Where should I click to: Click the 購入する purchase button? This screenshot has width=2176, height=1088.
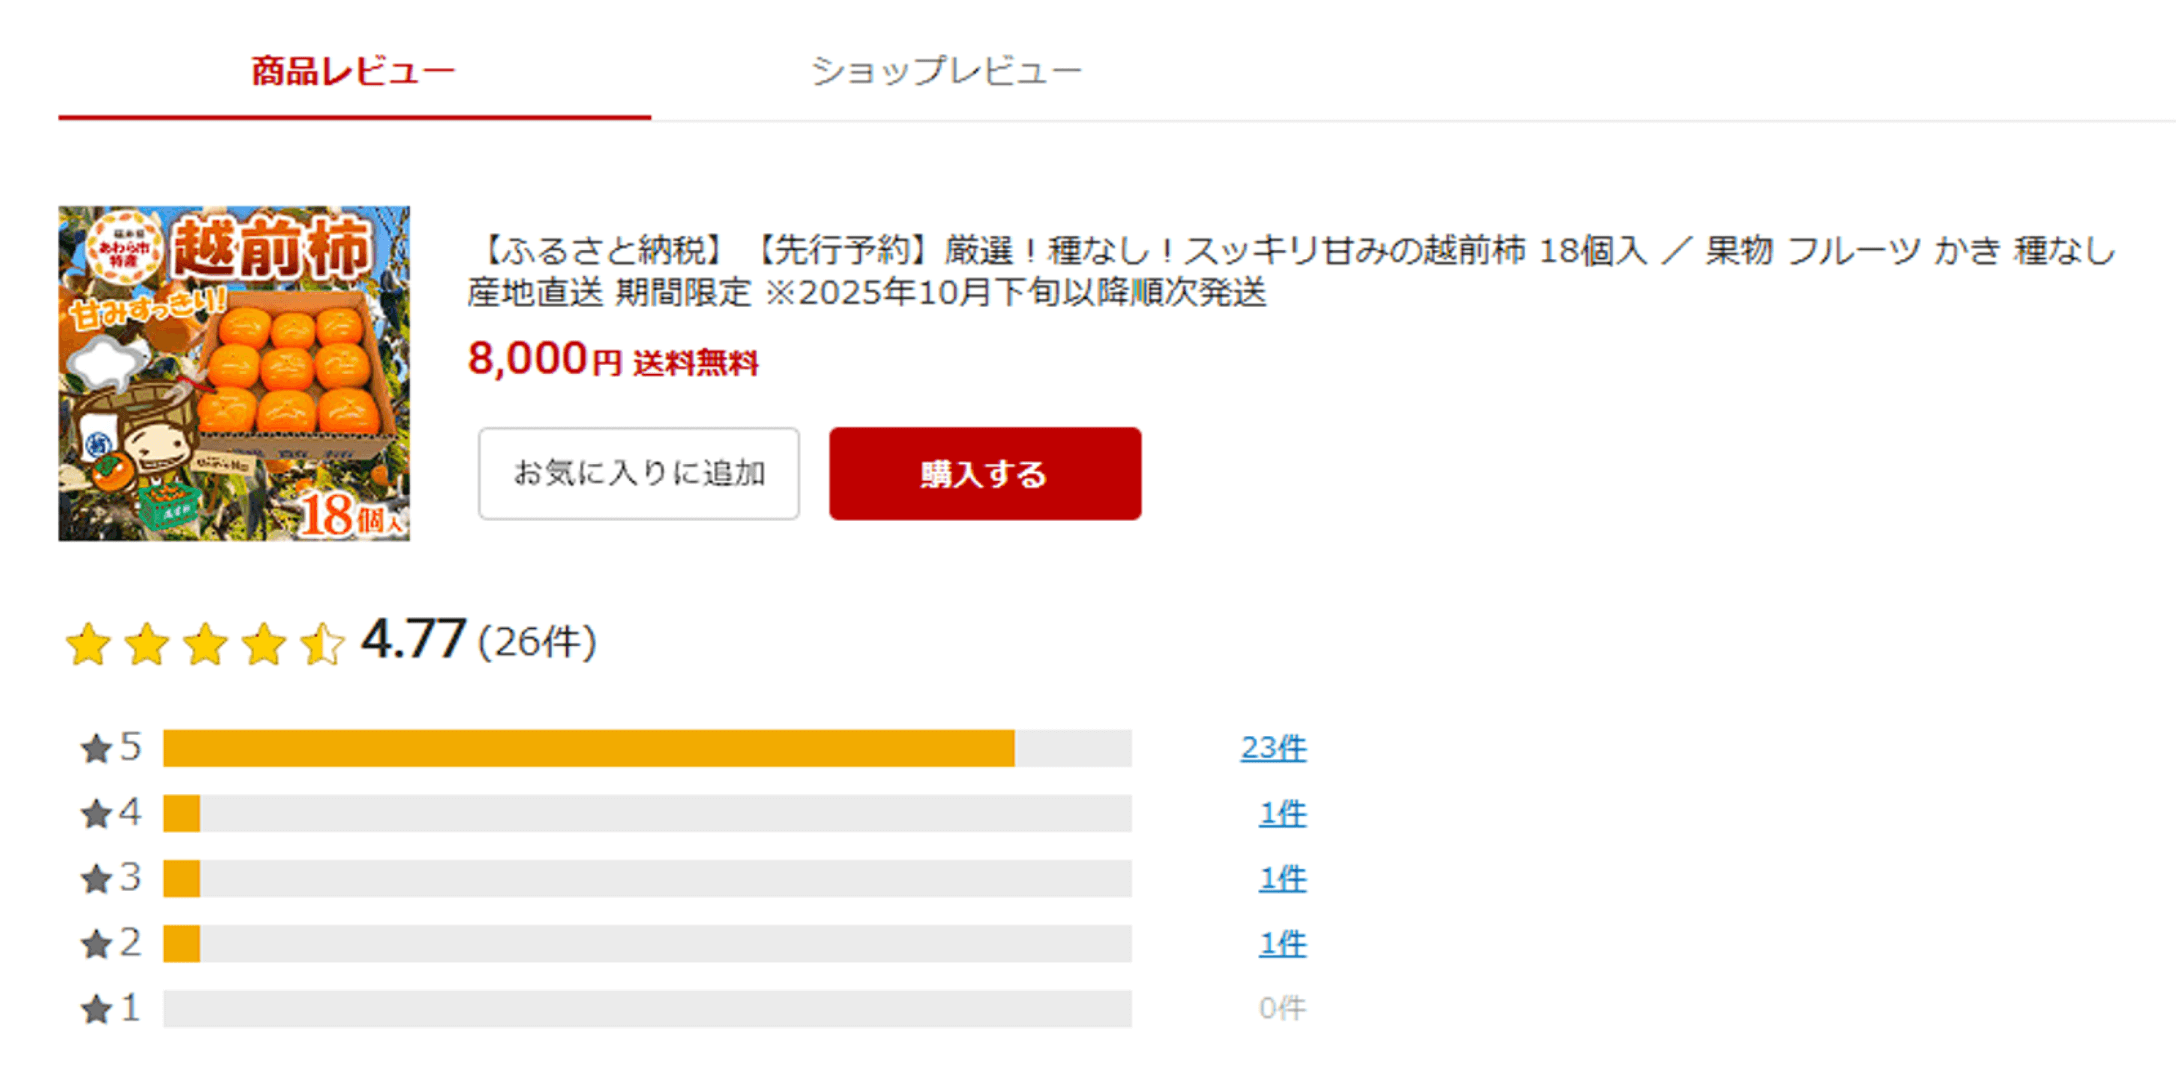[x=983, y=474]
